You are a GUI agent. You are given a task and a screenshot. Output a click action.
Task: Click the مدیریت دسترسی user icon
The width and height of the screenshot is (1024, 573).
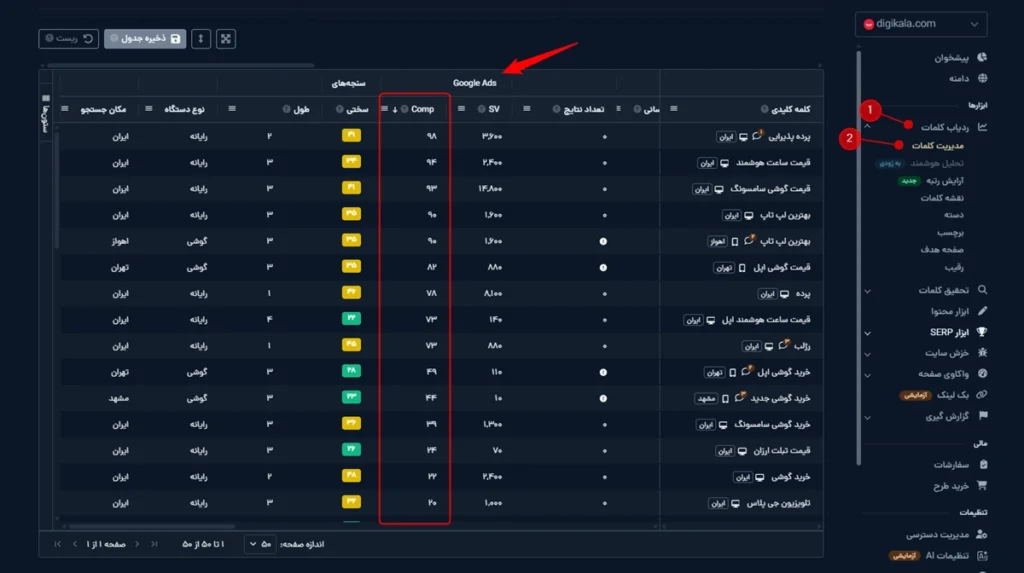coord(982,534)
